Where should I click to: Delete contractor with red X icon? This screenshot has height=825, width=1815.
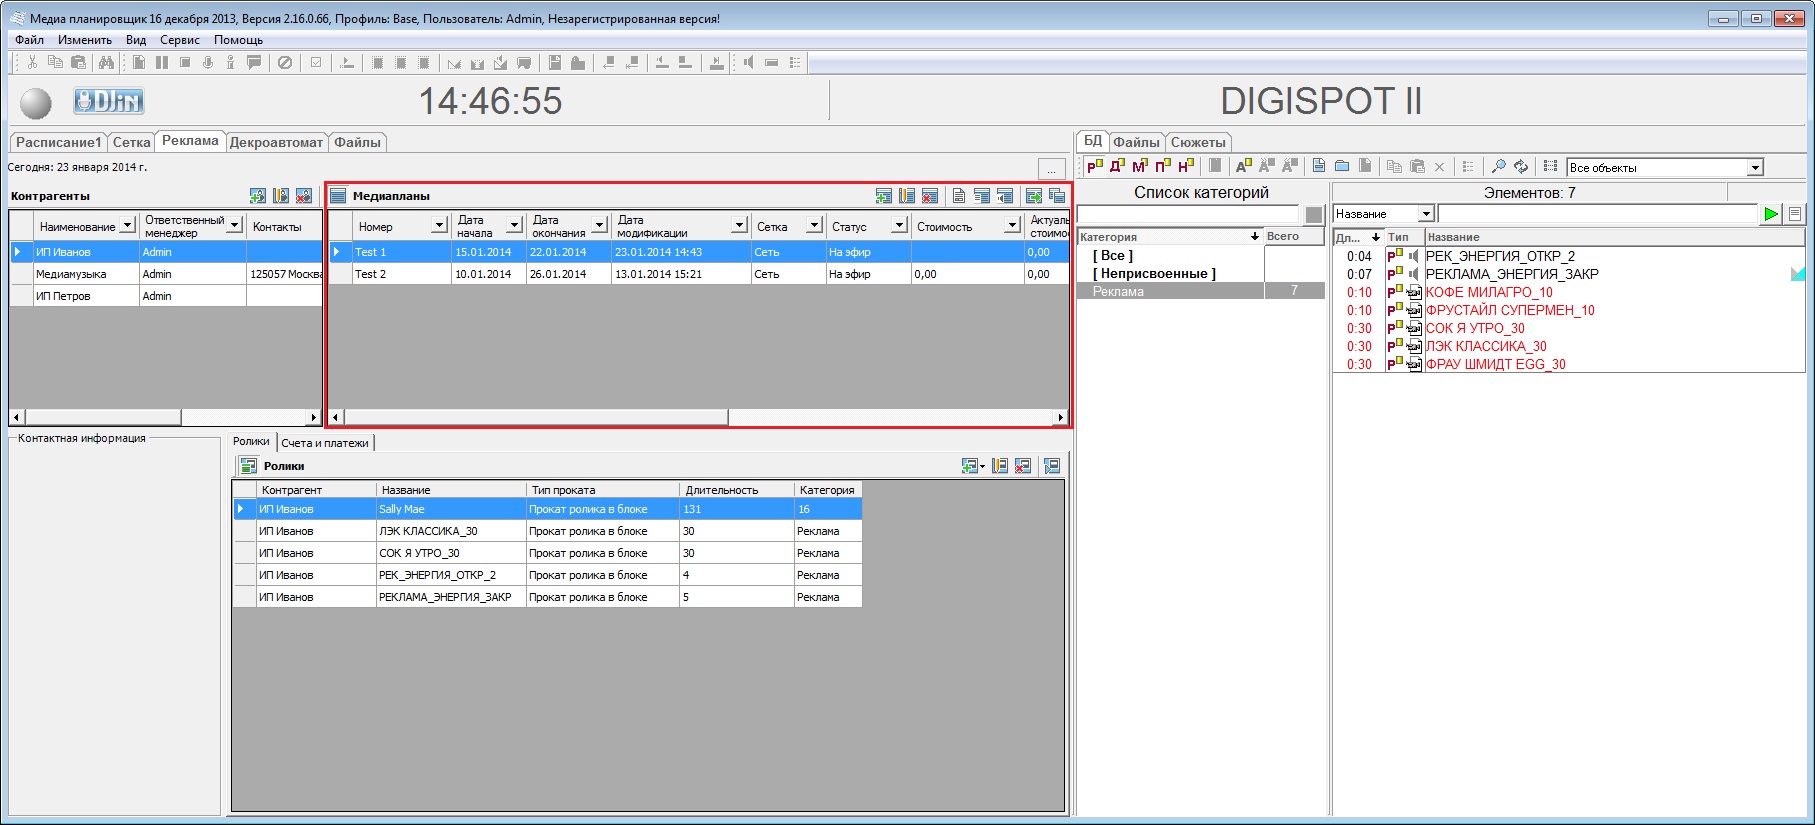[x=304, y=196]
